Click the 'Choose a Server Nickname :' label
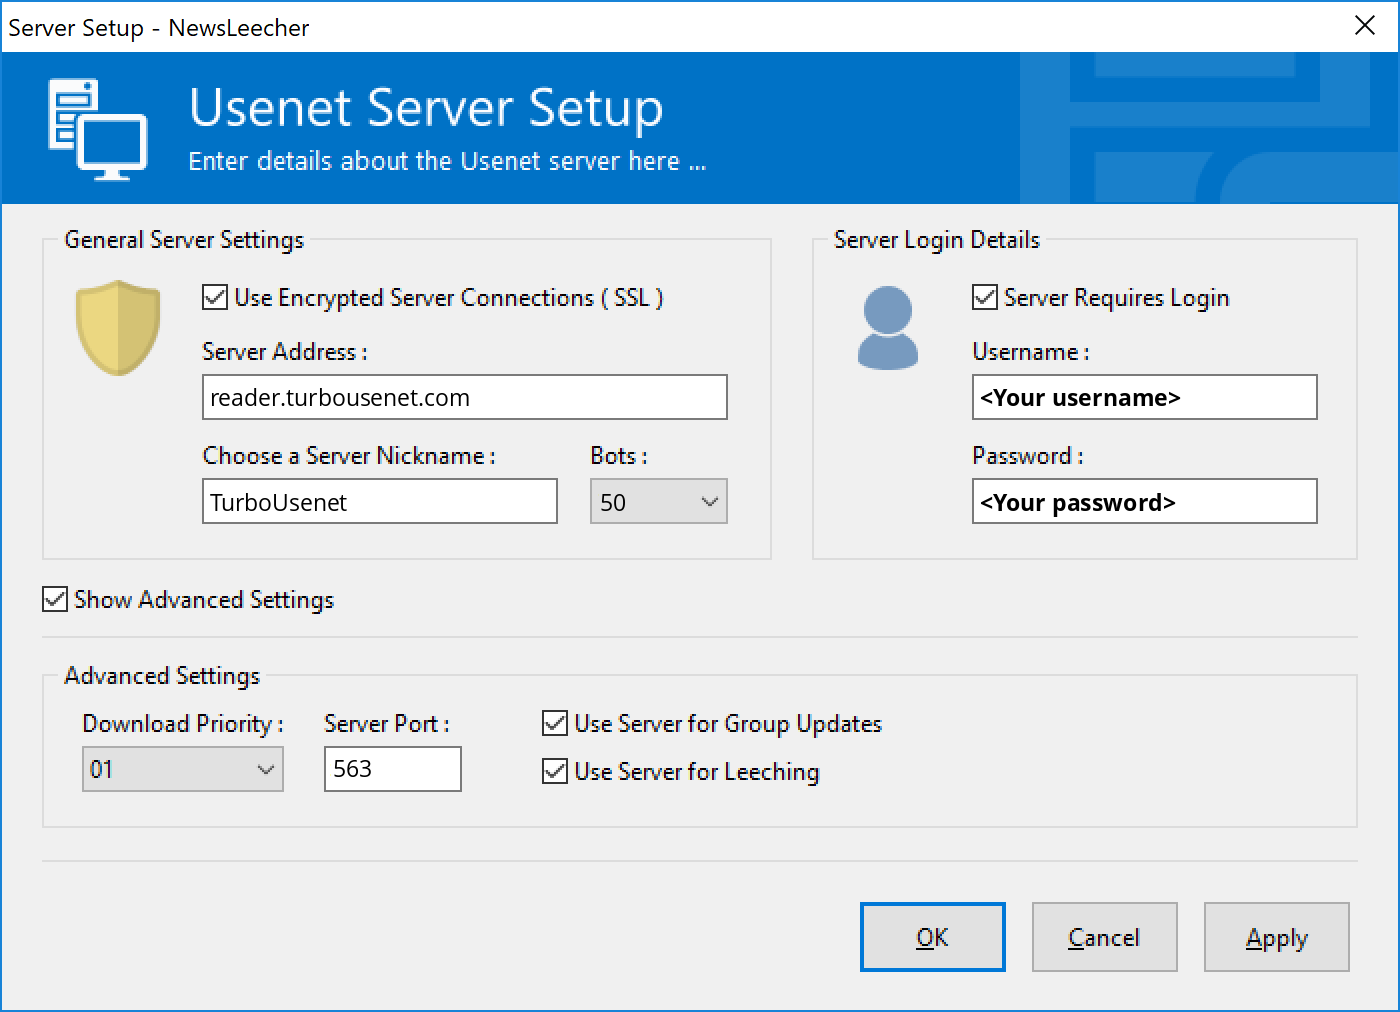This screenshot has height=1012, width=1400. coord(349,456)
